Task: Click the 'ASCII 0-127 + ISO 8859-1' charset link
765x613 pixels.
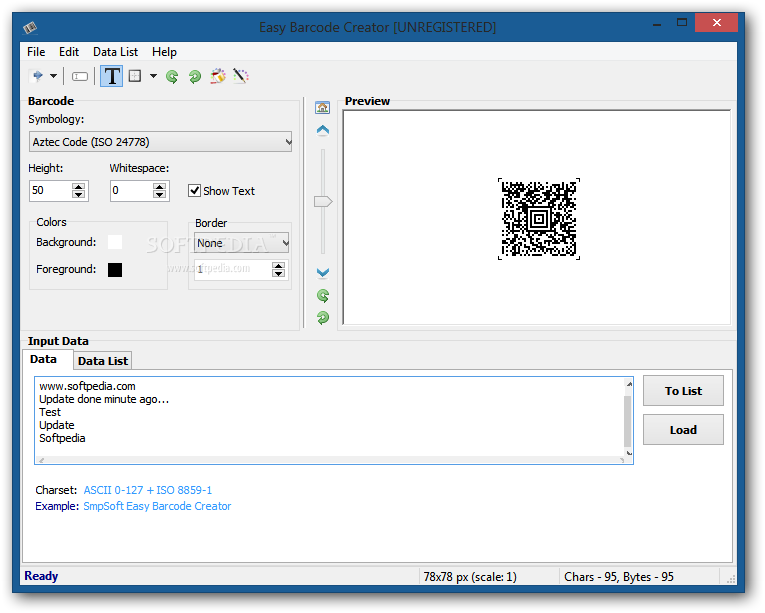Action: (x=148, y=490)
